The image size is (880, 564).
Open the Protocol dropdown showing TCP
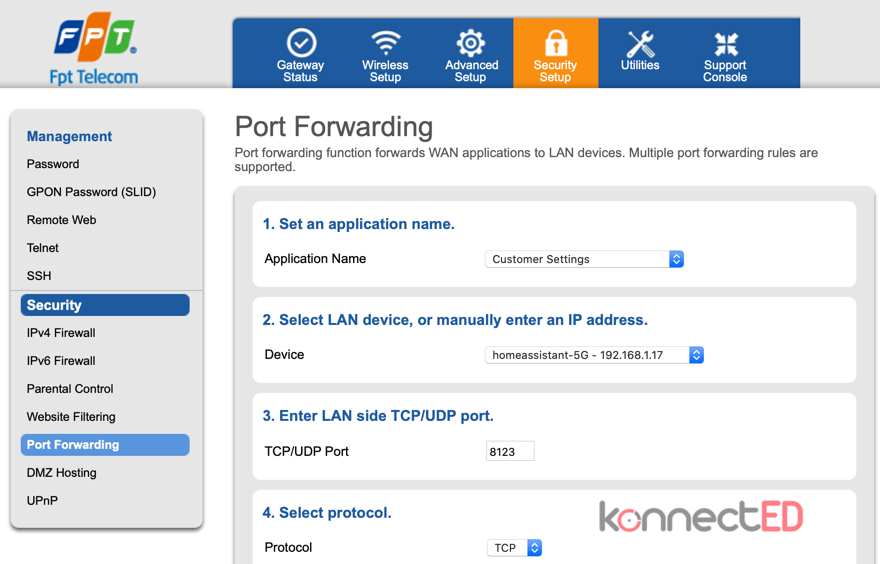pyautogui.click(x=515, y=548)
